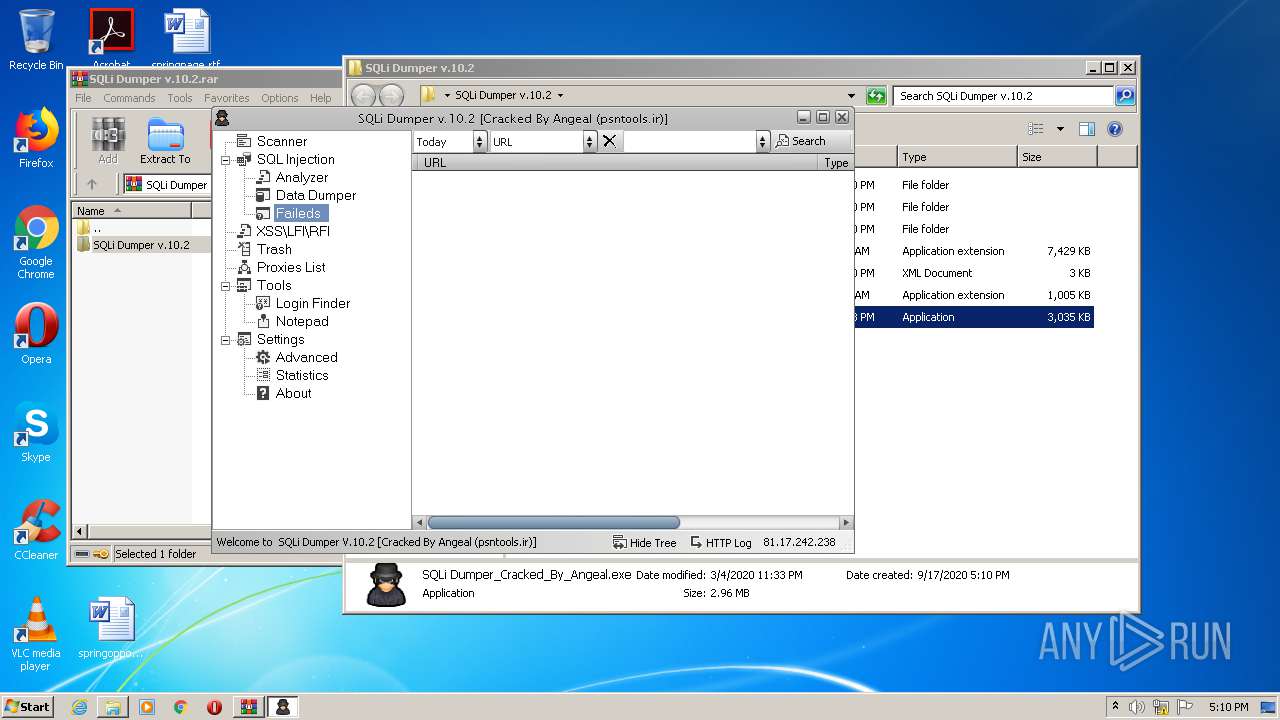Screen dimensions: 1280x720
Task: Click Hide Tree in the status bar
Action: pyautogui.click(x=645, y=542)
